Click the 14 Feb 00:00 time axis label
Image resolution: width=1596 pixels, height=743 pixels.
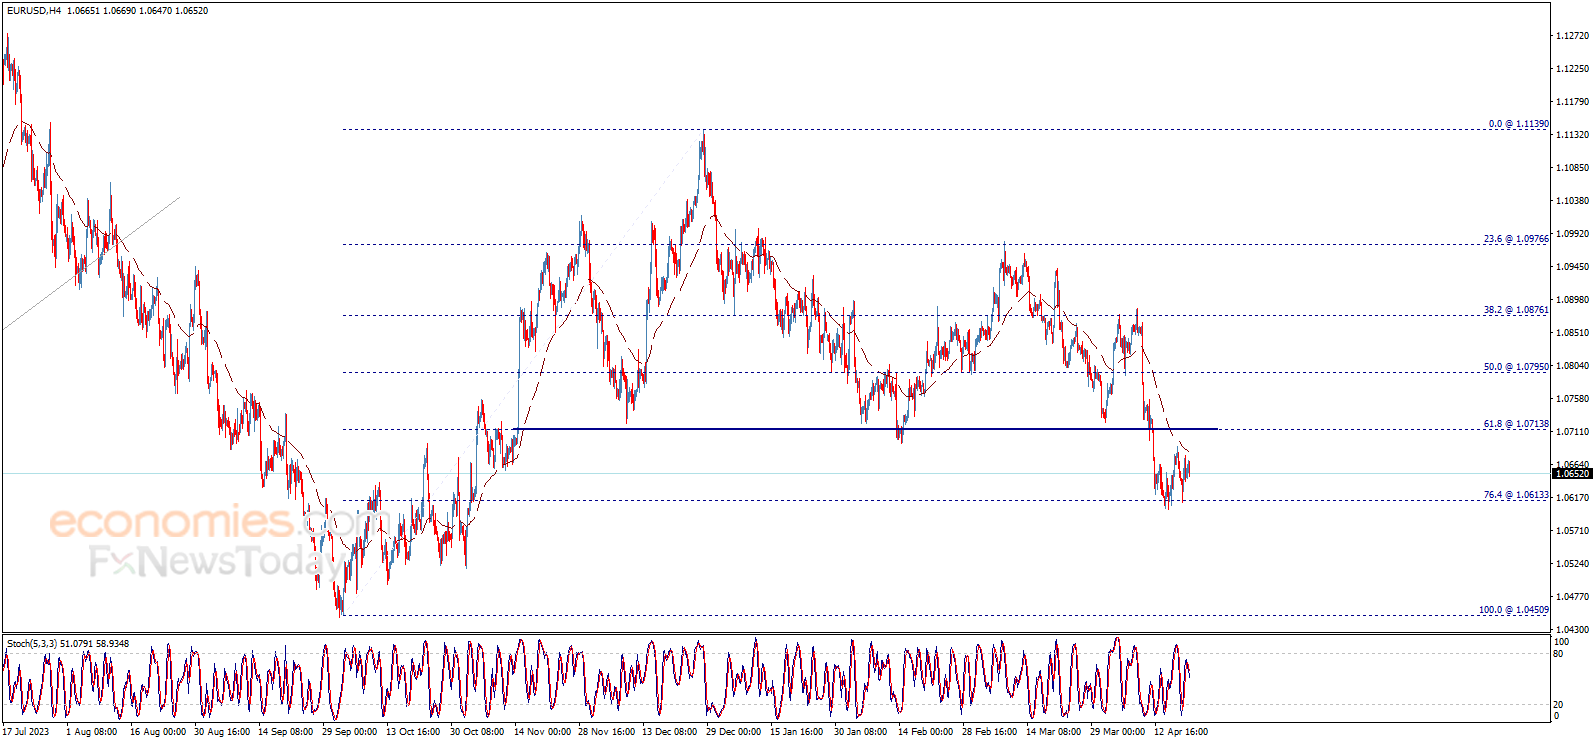coord(925,731)
